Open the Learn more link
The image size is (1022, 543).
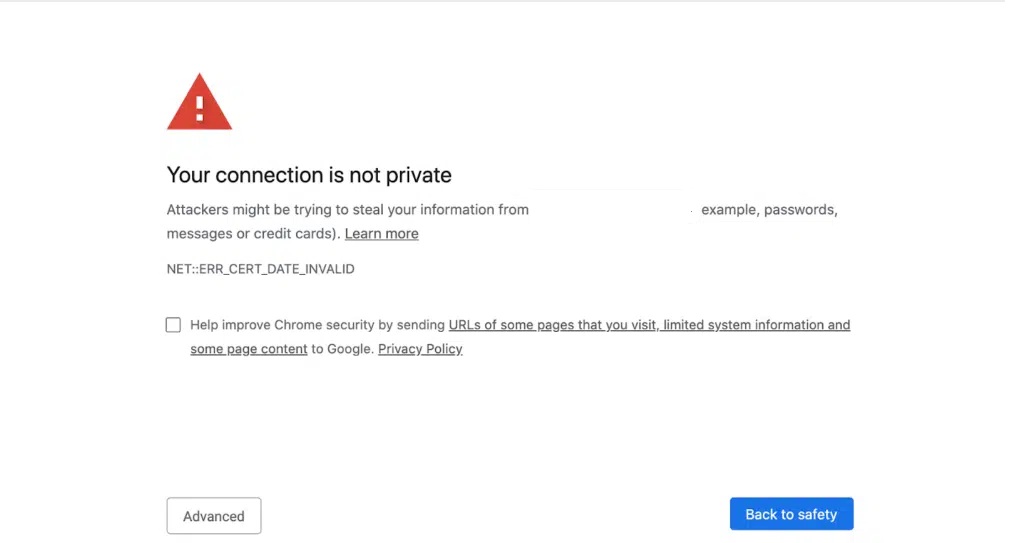381,233
